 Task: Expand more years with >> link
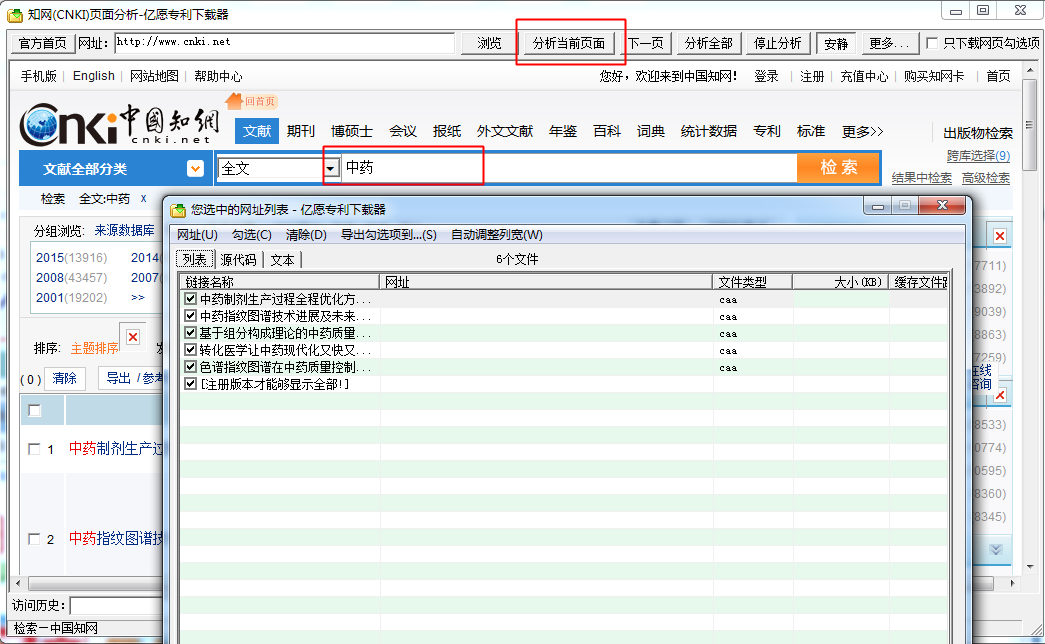(137, 297)
